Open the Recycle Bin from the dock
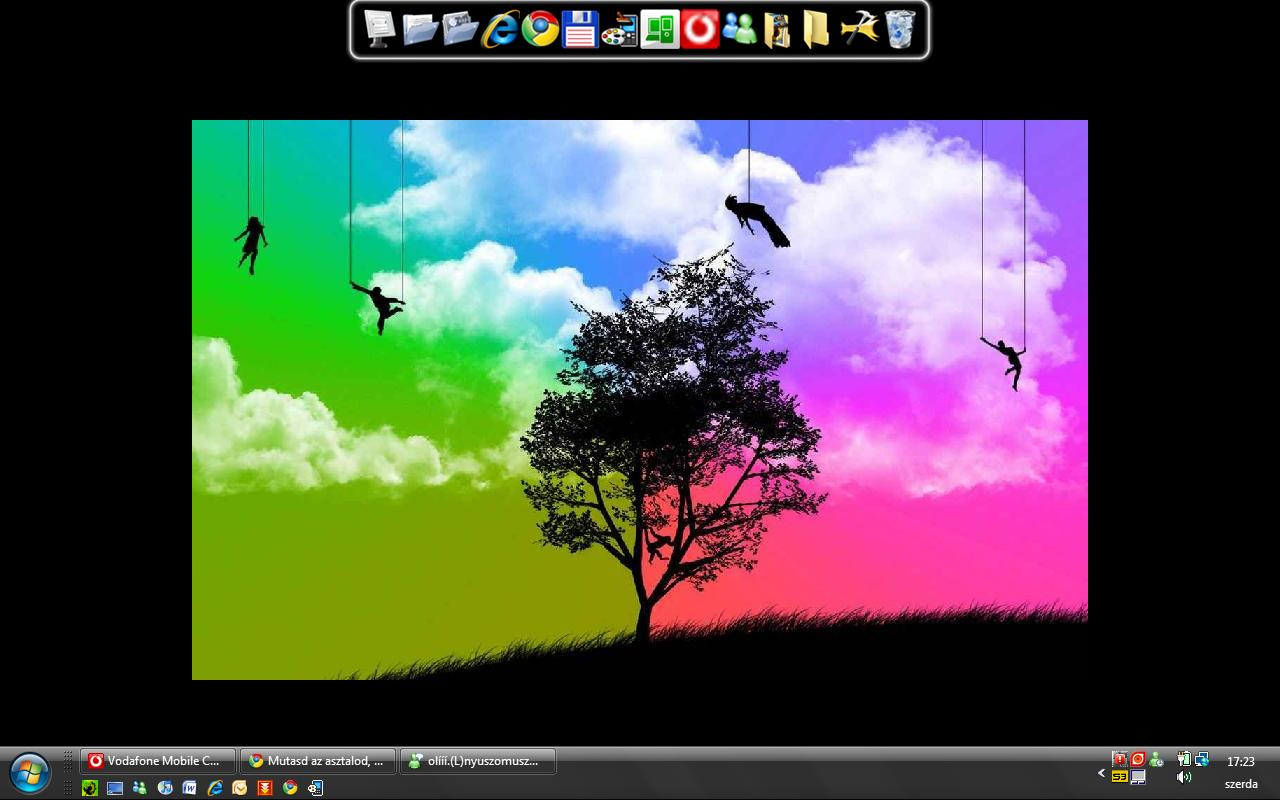Image resolution: width=1280 pixels, height=800 pixels. coord(900,29)
